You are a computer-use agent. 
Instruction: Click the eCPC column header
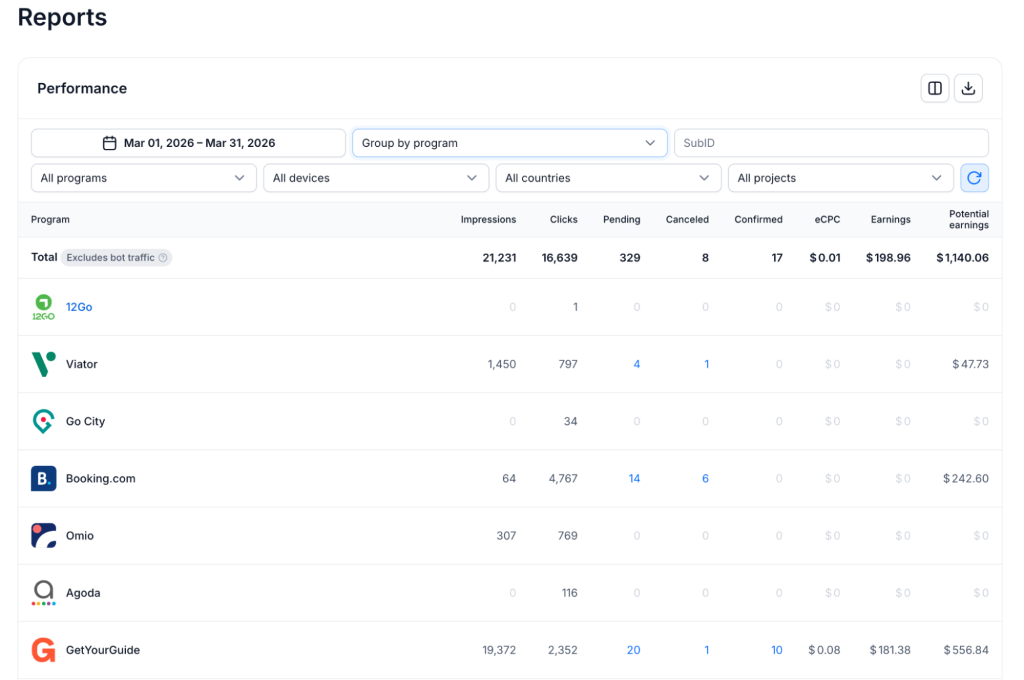coord(827,219)
